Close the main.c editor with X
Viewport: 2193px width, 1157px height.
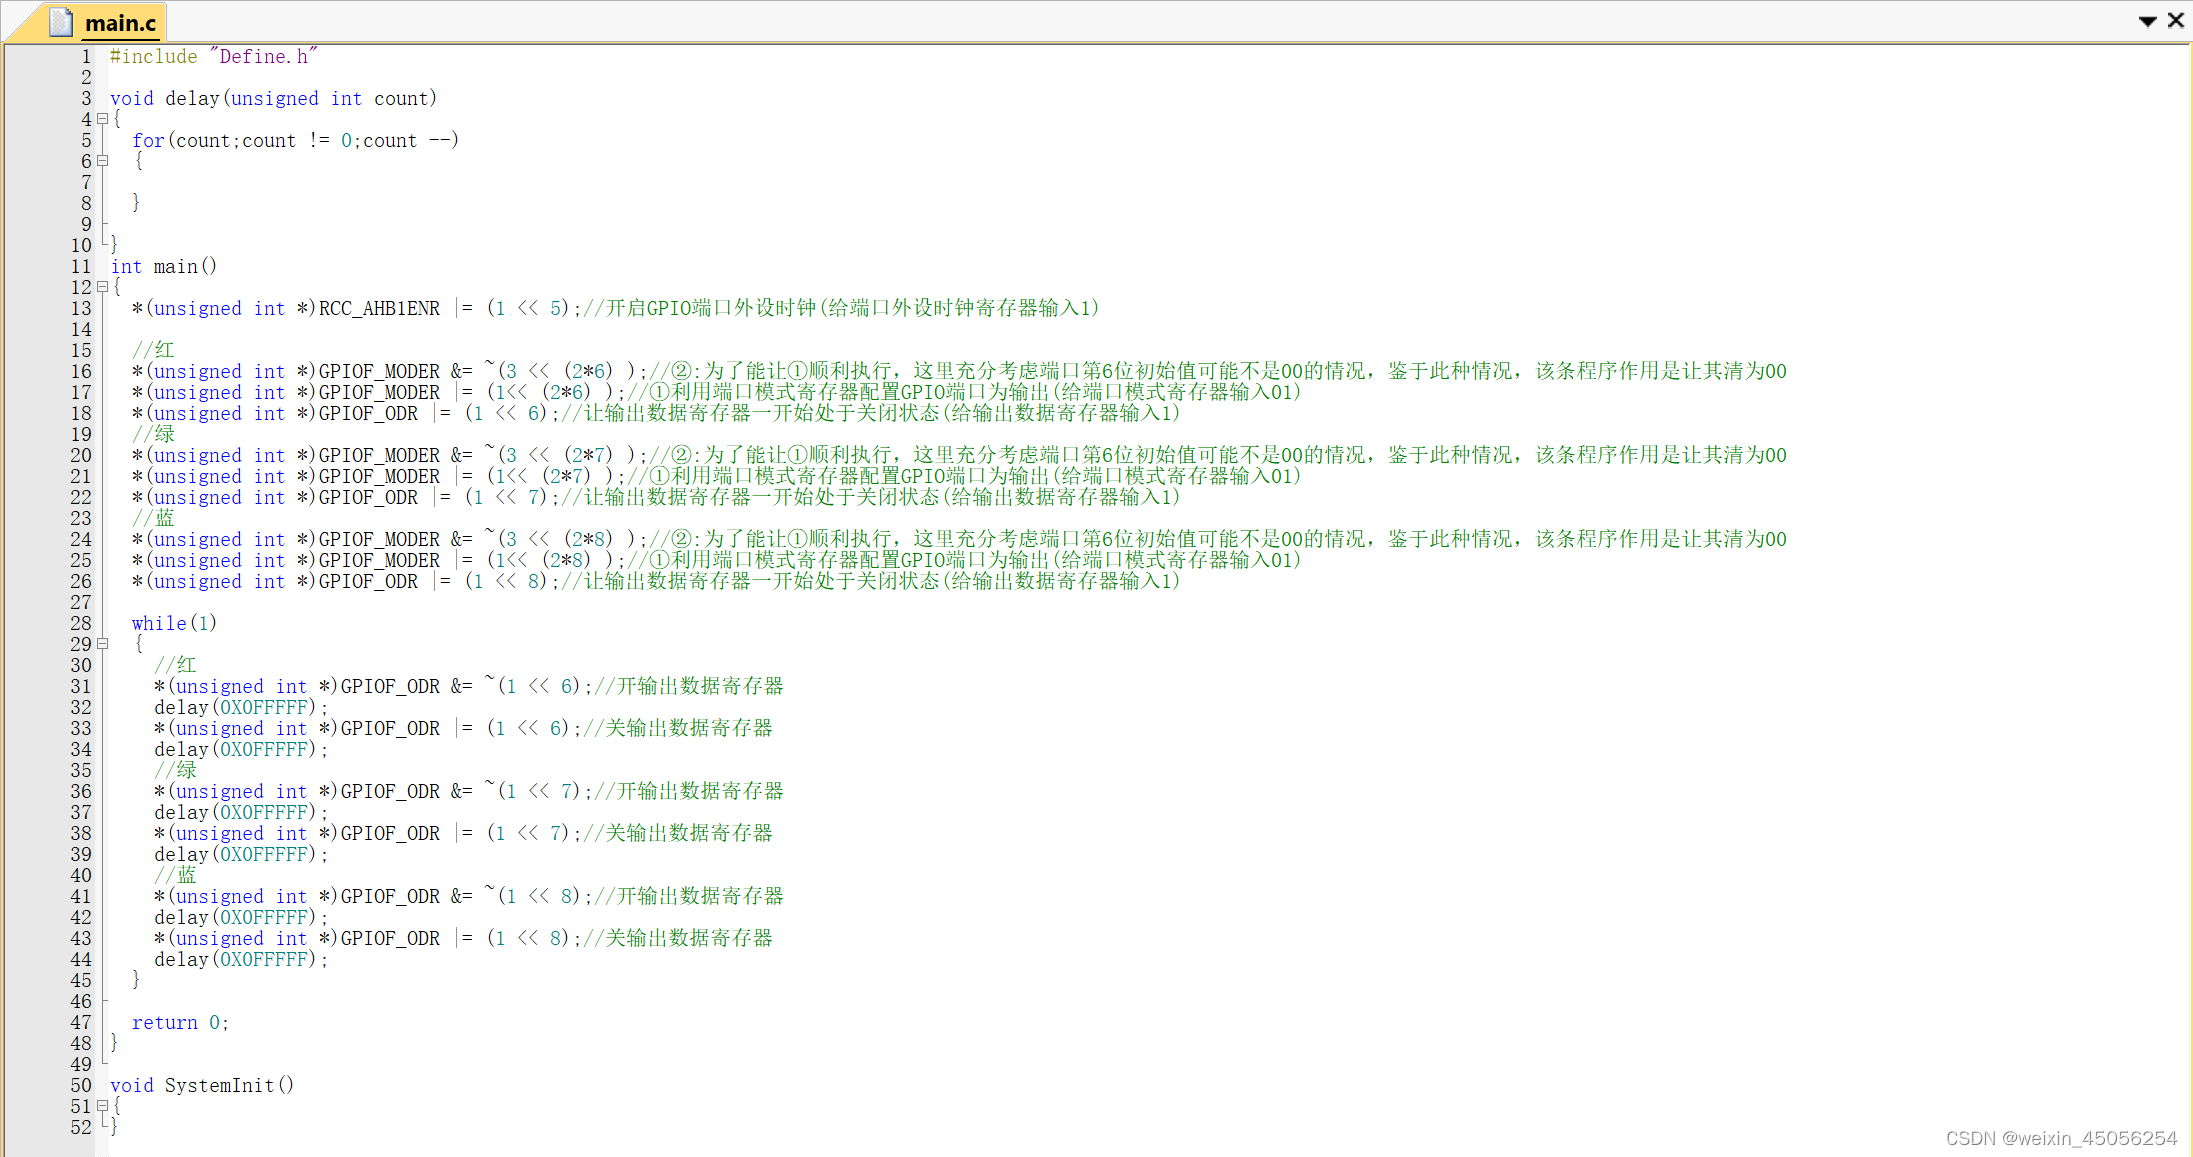tap(2175, 20)
